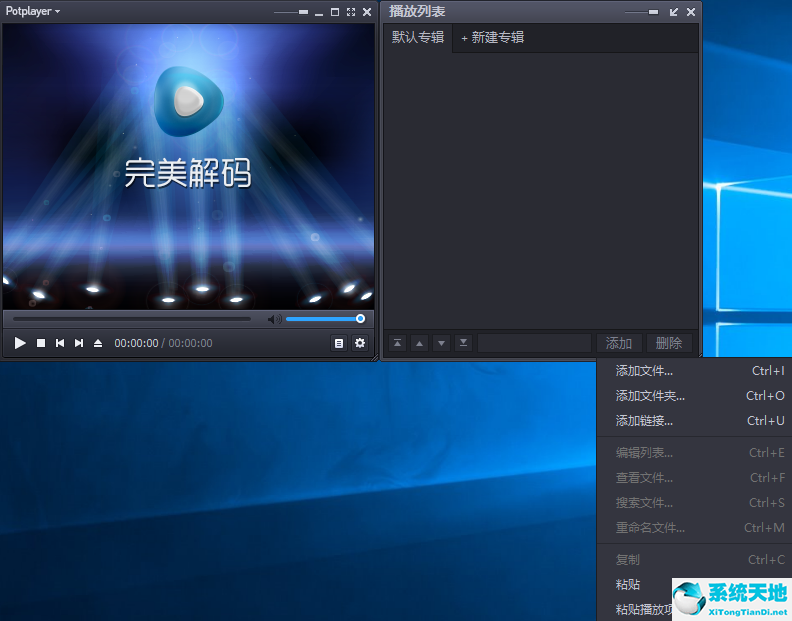Open the player settings gear

point(360,343)
